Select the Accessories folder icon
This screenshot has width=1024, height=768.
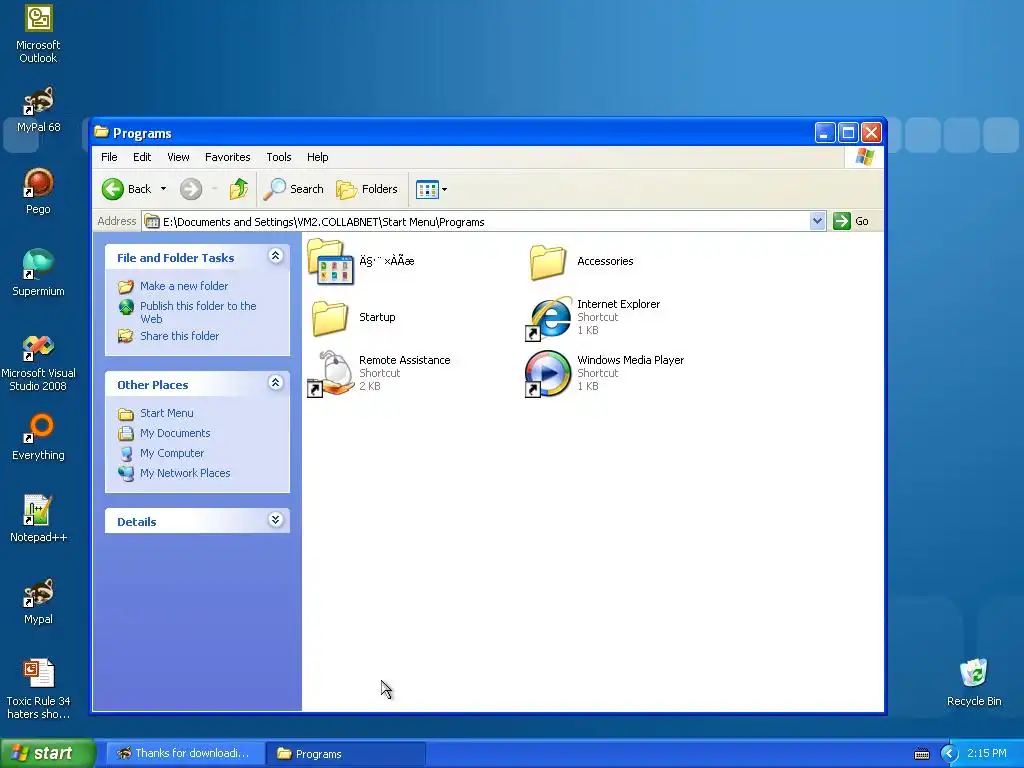[x=548, y=262]
